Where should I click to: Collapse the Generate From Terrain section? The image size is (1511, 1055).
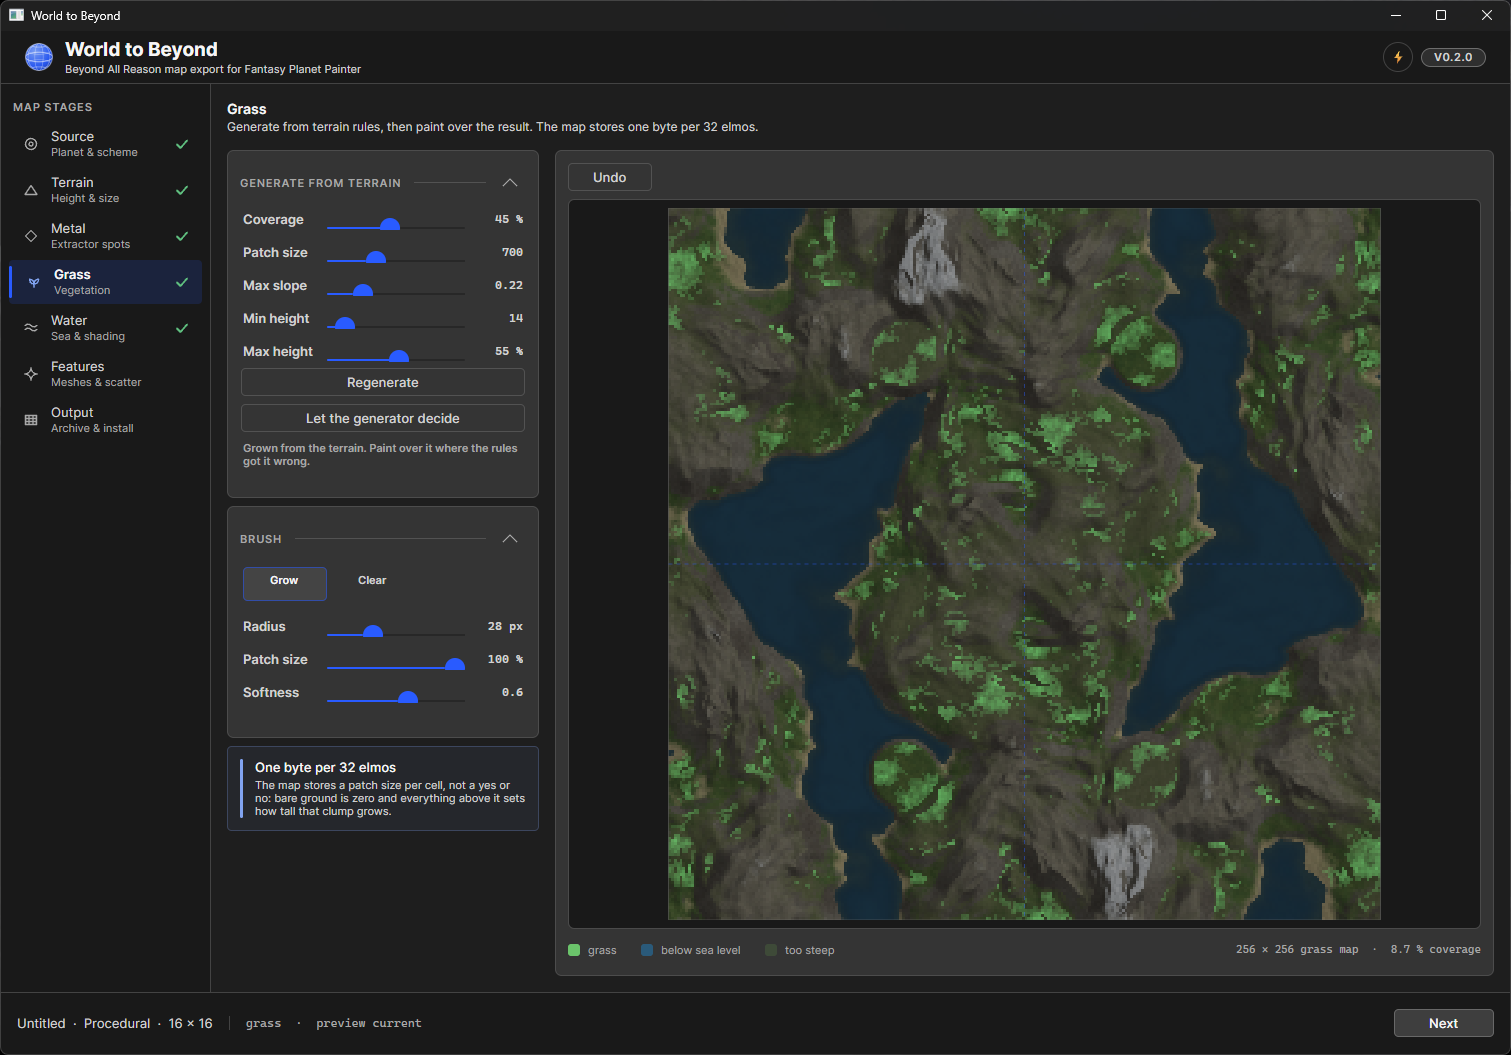(510, 183)
